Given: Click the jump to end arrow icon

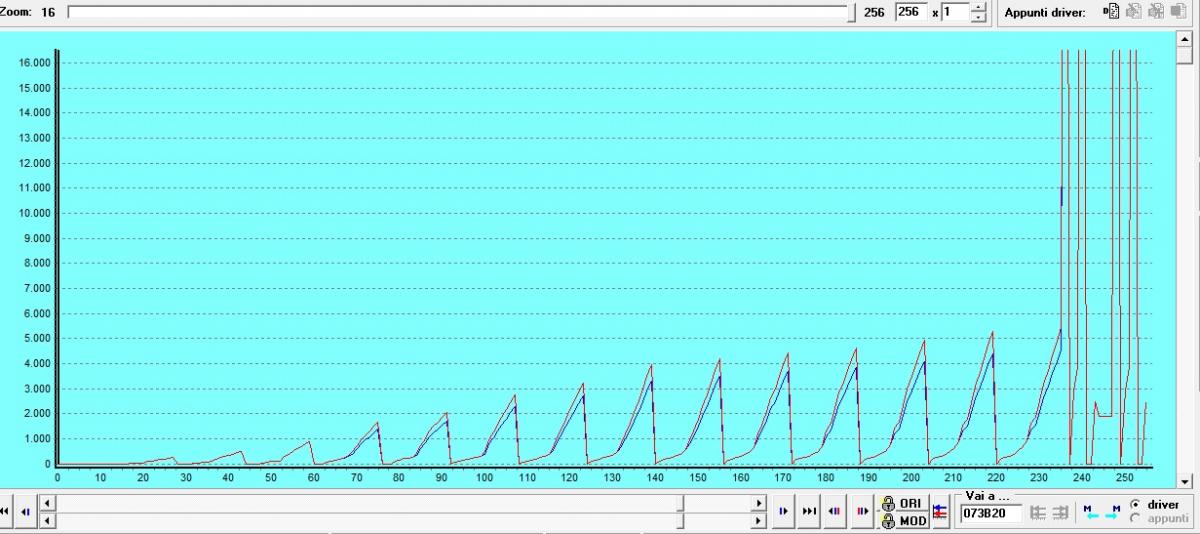Looking at the screenshot, I should click(809, 511).
